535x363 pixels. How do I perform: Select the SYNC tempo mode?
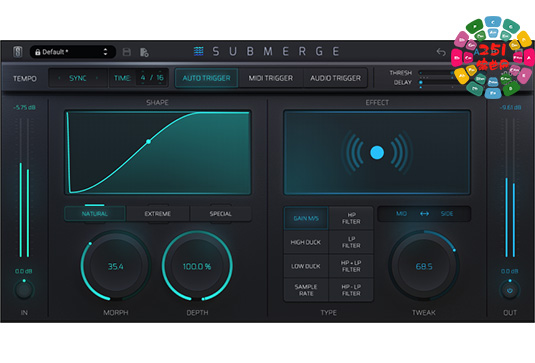[x=78, y=78]
